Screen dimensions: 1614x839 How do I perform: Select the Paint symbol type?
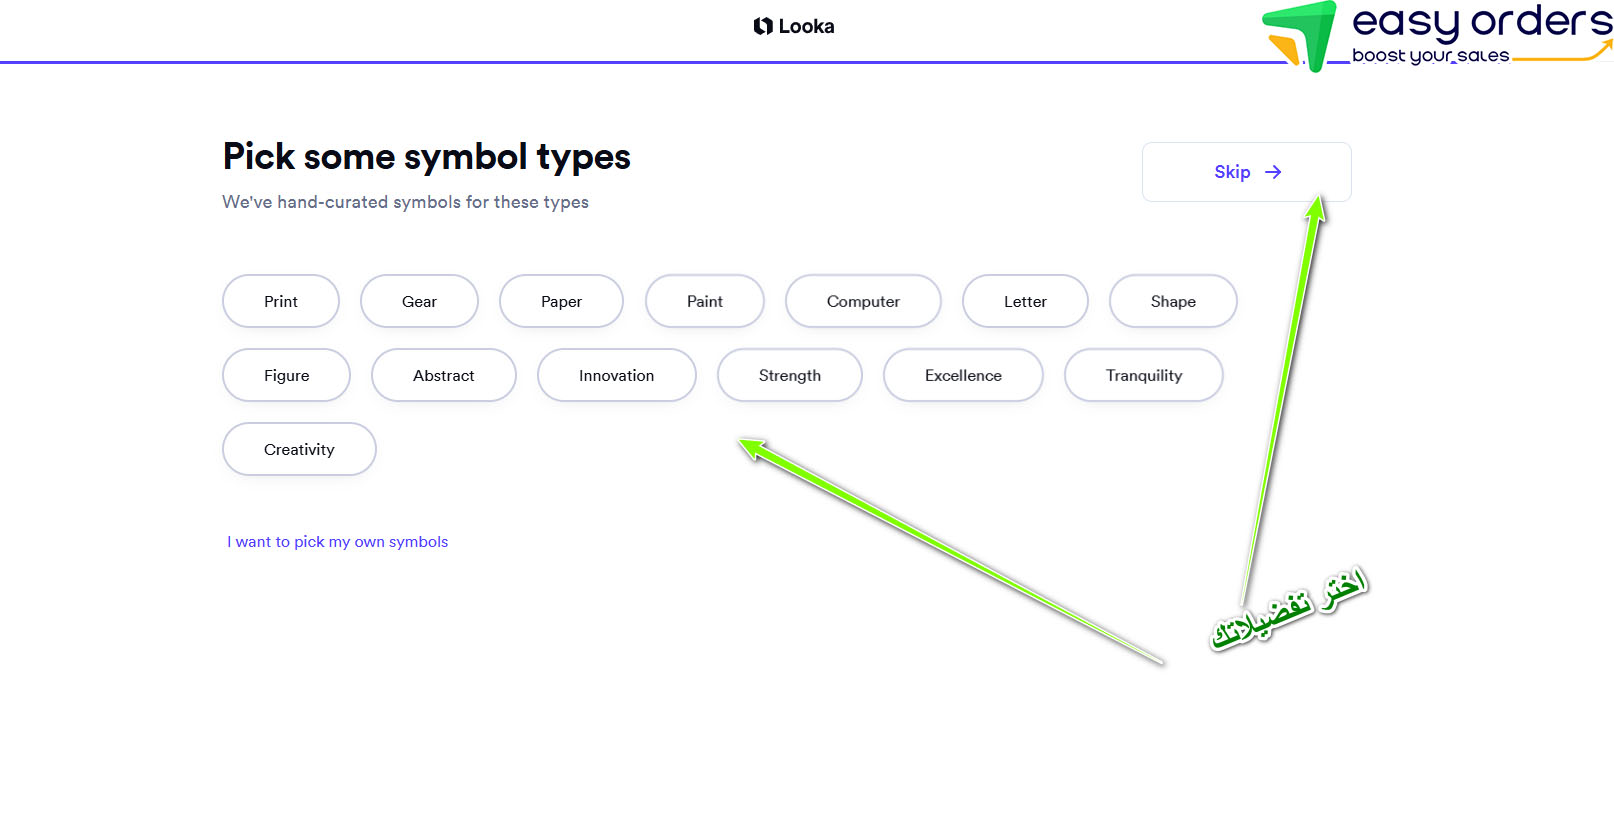click(x=705, y=301)
